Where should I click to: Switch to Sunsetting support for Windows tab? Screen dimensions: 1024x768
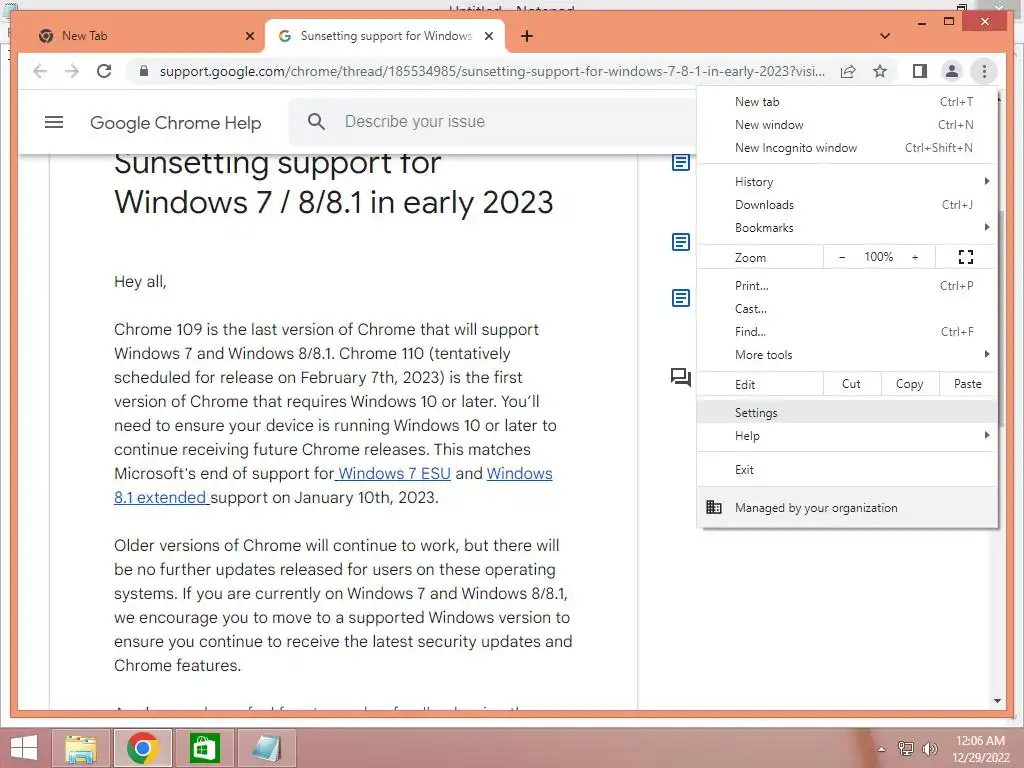point(385,36)
